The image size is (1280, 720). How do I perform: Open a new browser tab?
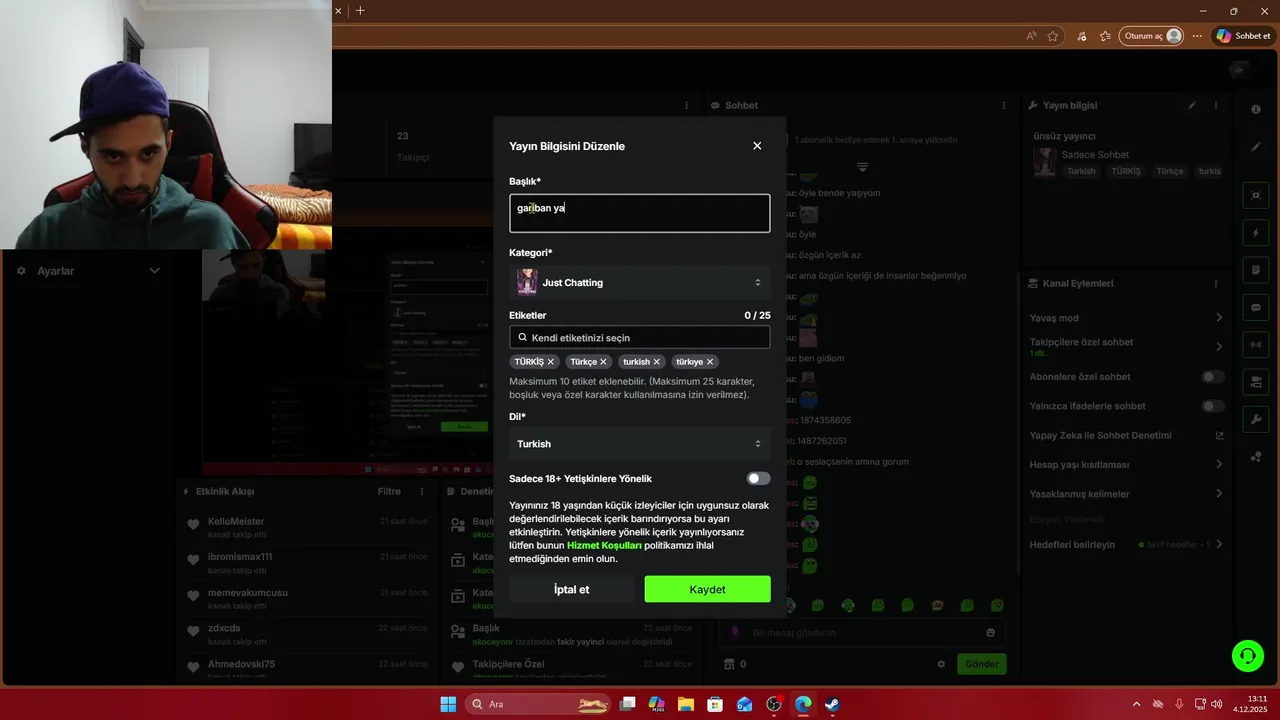(x=360, y=11)
